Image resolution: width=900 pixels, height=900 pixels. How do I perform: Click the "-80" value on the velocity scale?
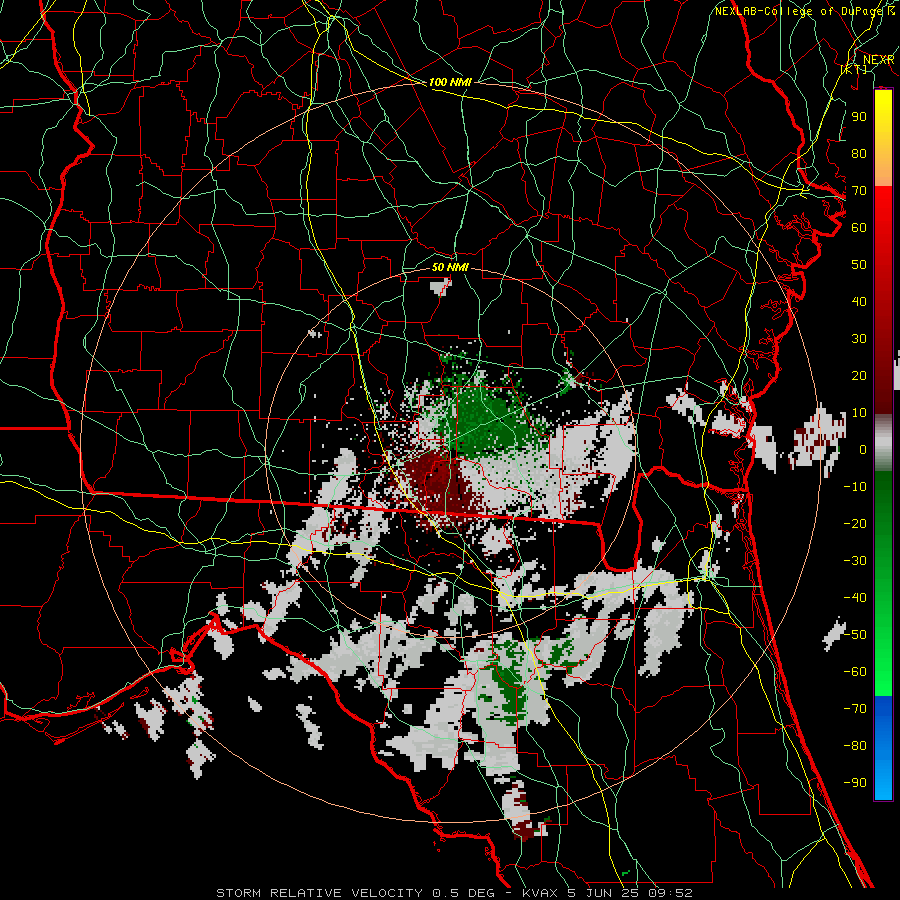(855, 746)
